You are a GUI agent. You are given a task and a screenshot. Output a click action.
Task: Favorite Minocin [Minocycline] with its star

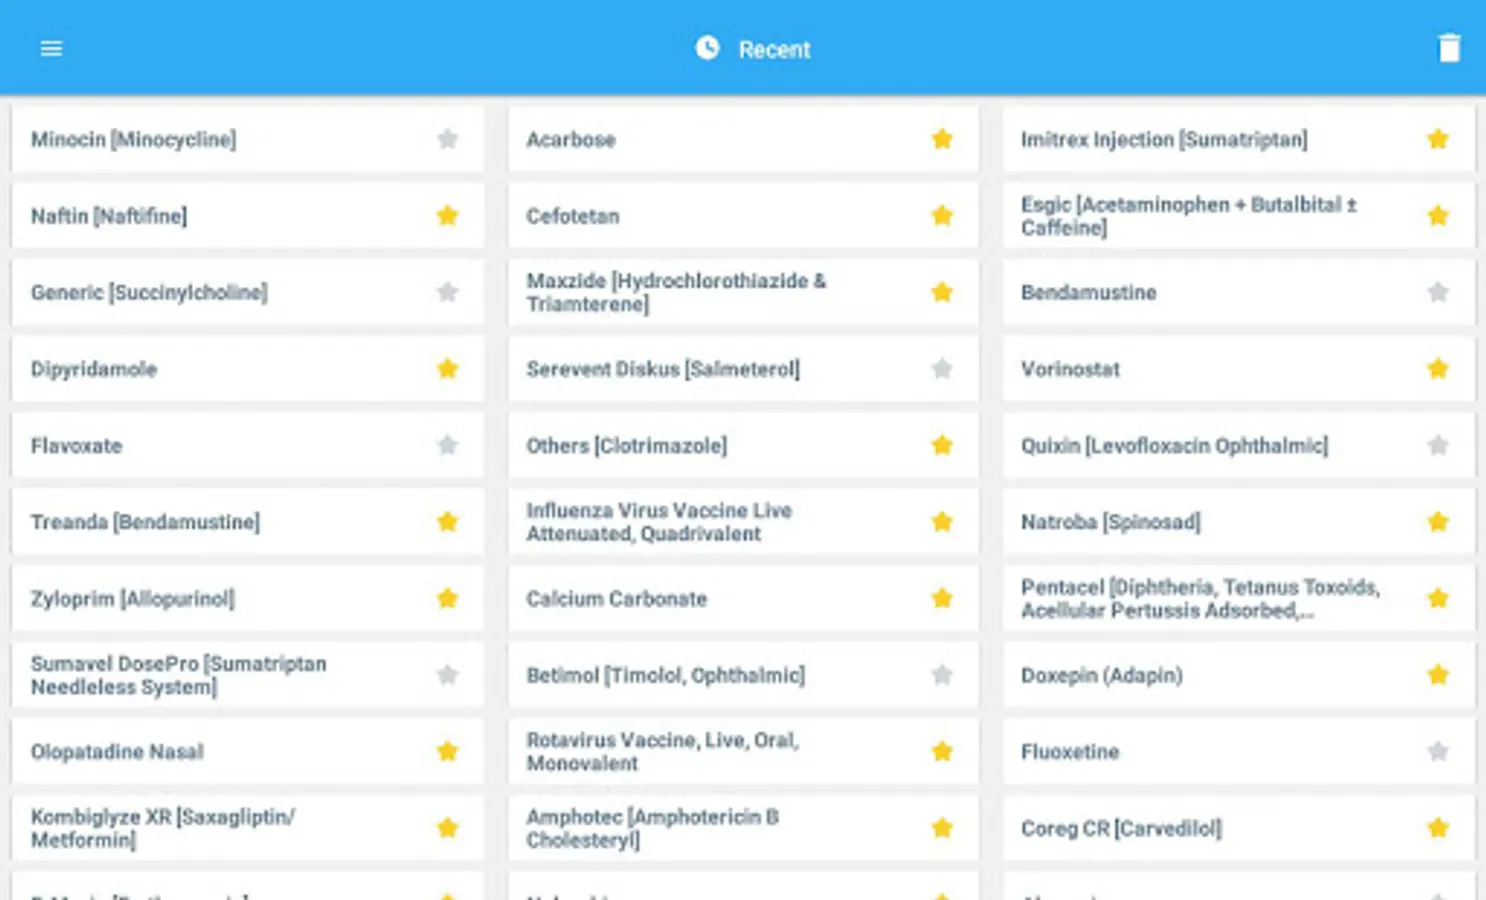[x=447, y=139]
